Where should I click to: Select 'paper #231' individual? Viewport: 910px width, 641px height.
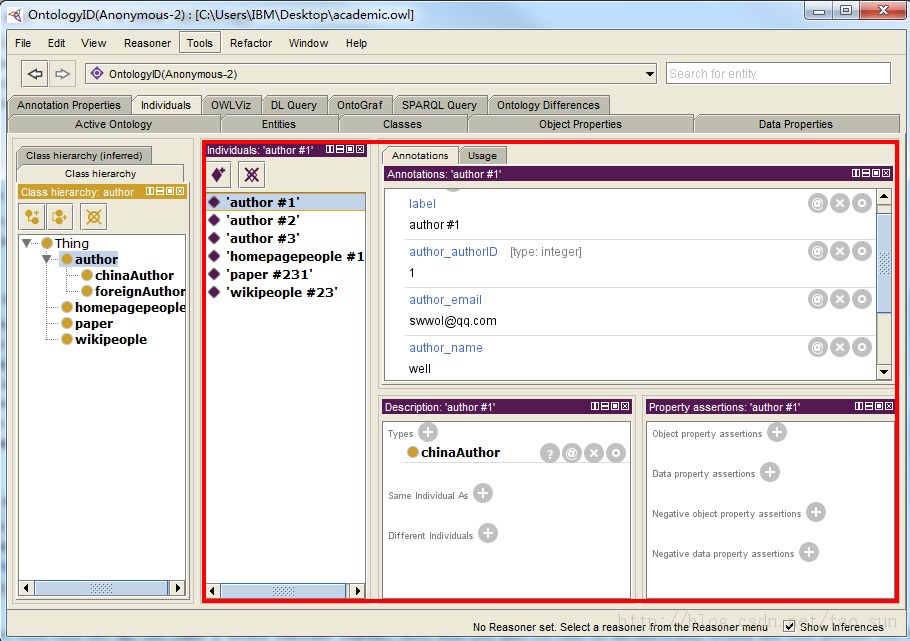tap(269, 274)
